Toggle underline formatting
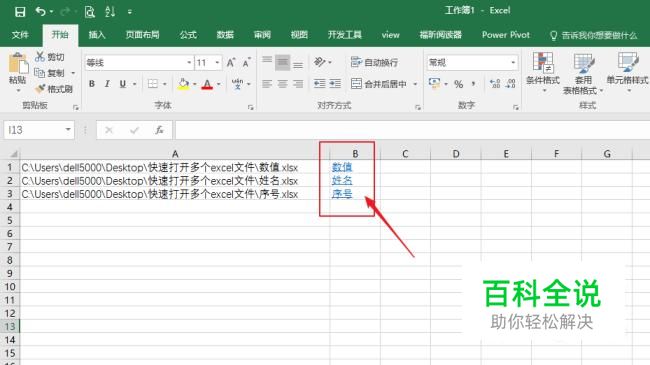The image size is (650, 365). point(123,84)
